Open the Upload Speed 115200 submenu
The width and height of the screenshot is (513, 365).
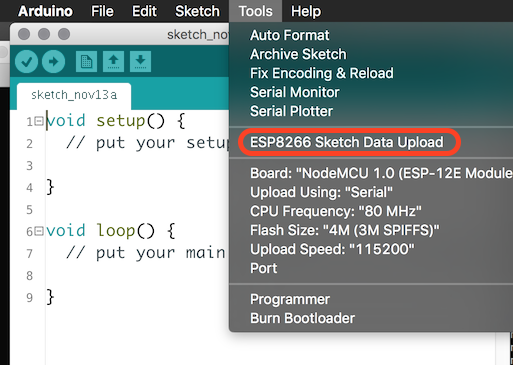tap(332, 249)
